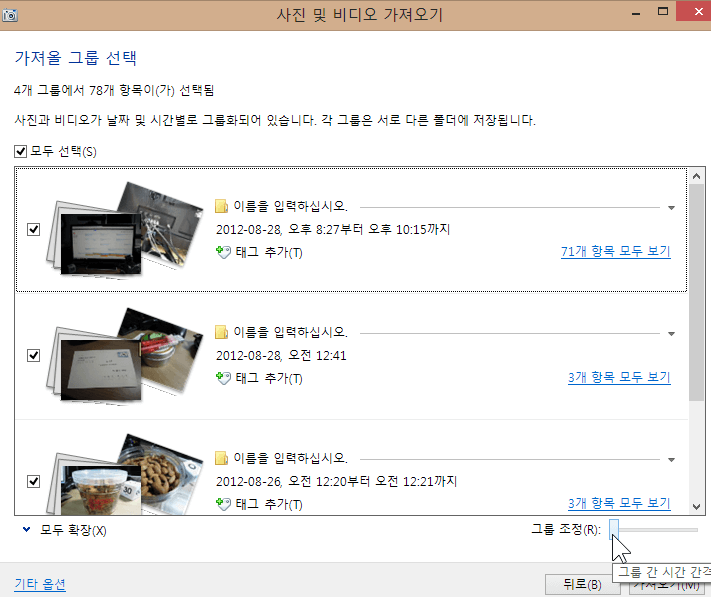Click the 그룹 조정(R) slider handle

(614, 529)
